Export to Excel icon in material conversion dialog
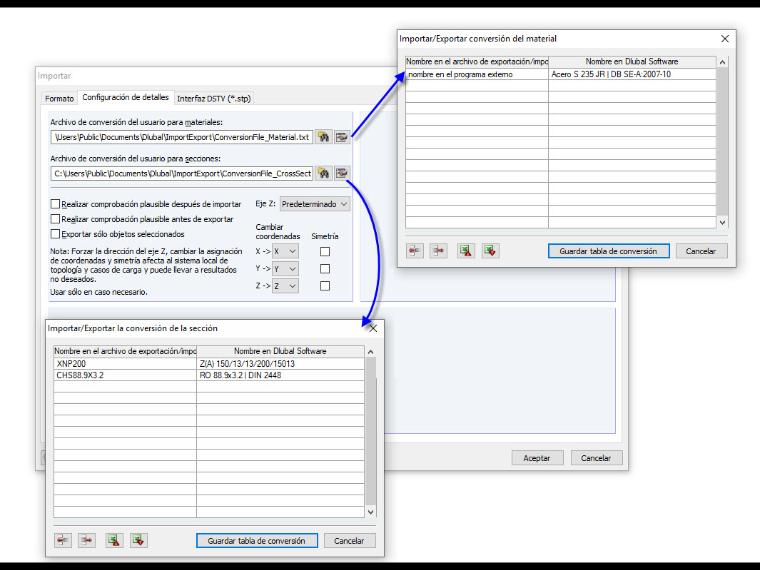 tap(466, 251)
